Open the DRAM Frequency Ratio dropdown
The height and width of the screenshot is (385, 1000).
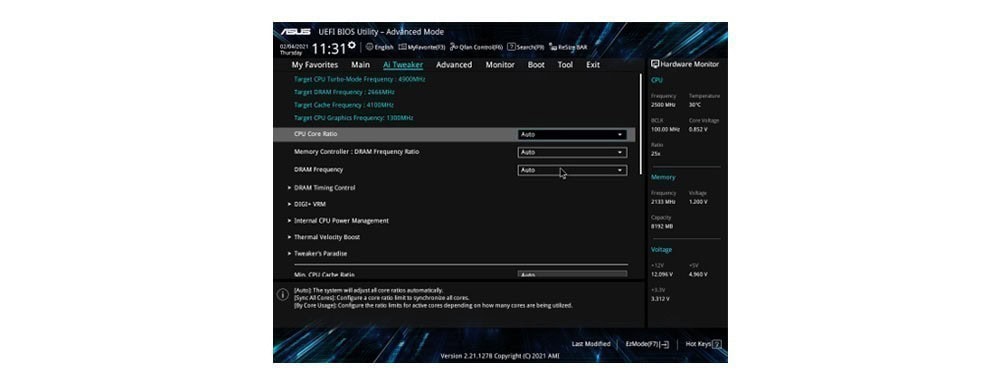(x=572, y=152)
